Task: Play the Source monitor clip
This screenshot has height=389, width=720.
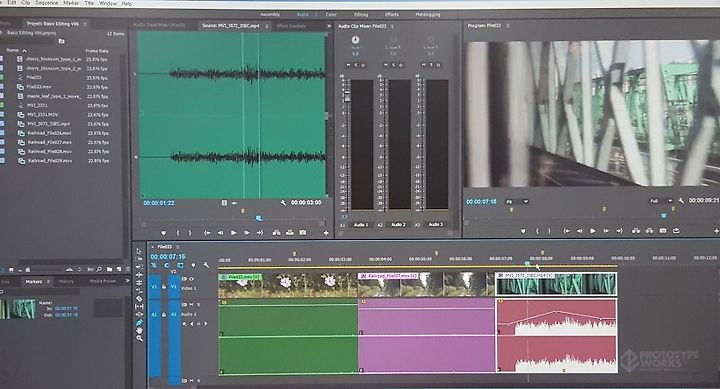Action: 233,233
